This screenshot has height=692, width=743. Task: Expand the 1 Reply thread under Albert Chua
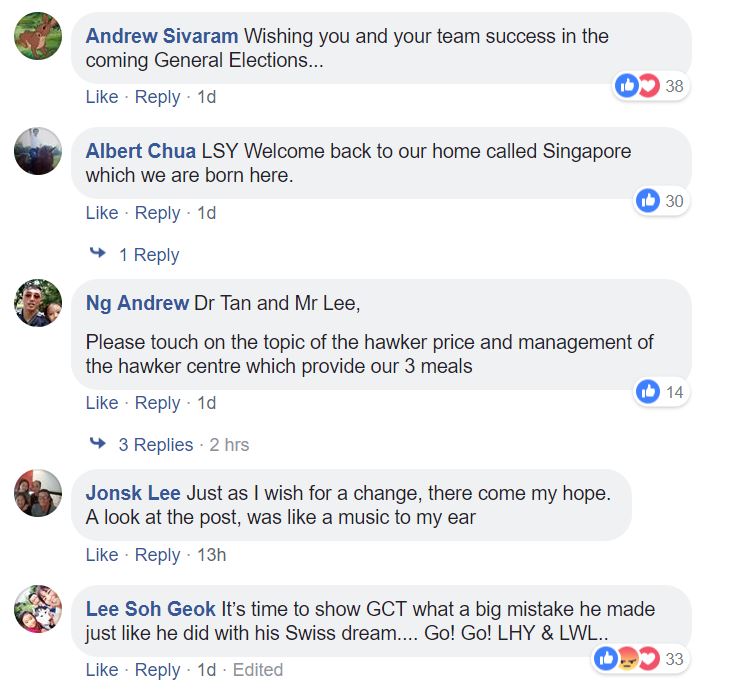(x=149, y=255)
